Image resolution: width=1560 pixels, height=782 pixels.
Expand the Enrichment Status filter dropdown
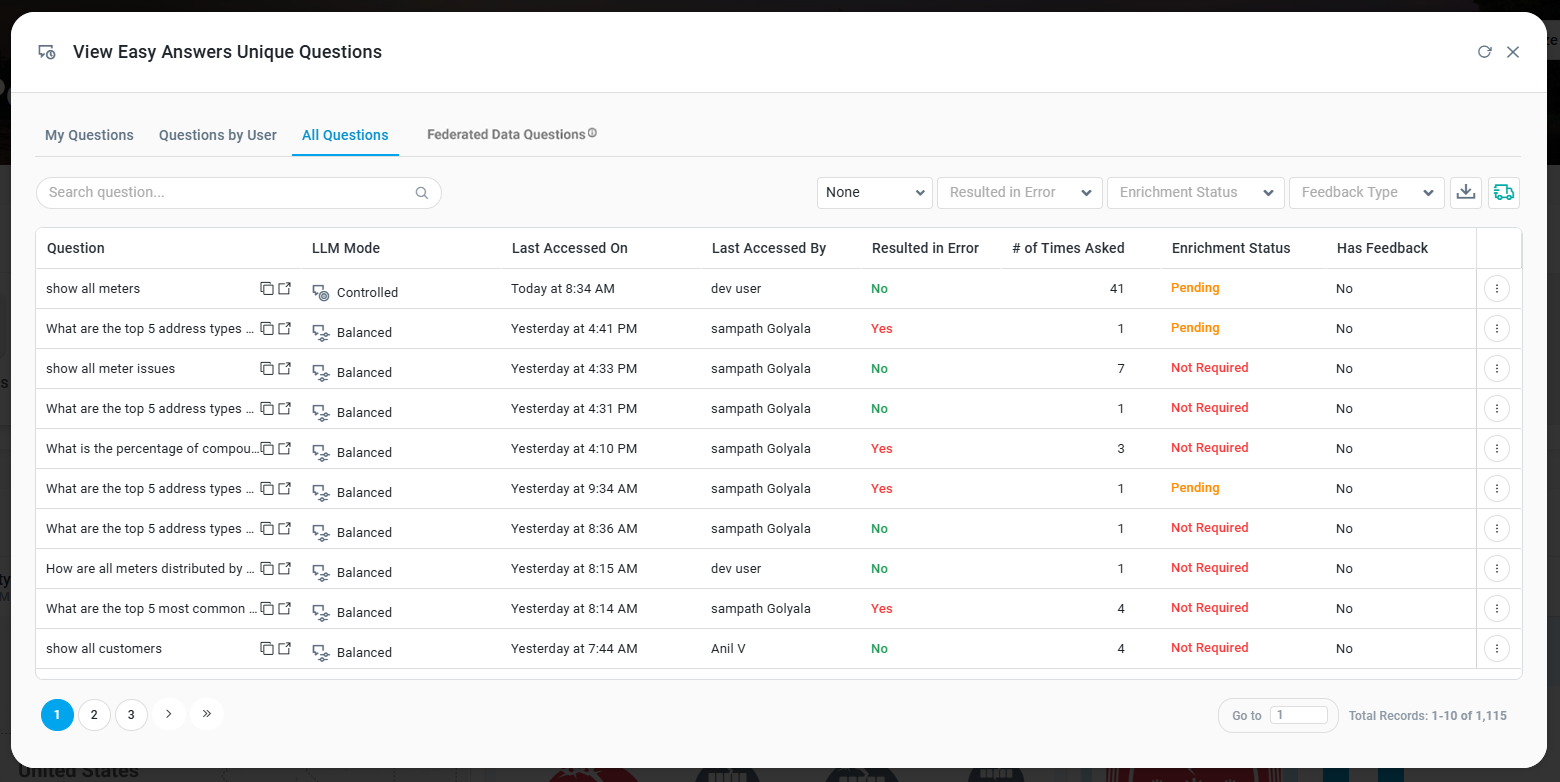[x=1195, y=192]
